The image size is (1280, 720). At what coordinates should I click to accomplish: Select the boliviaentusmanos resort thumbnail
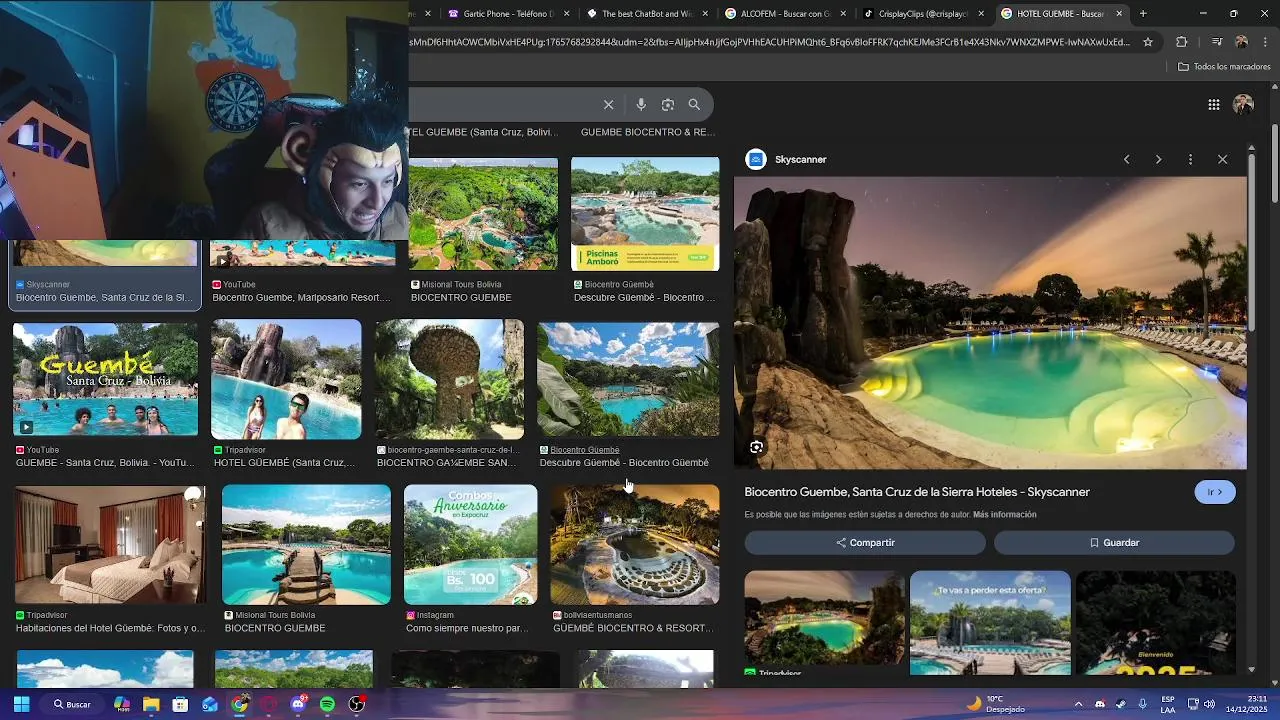(x=635, y=545)
